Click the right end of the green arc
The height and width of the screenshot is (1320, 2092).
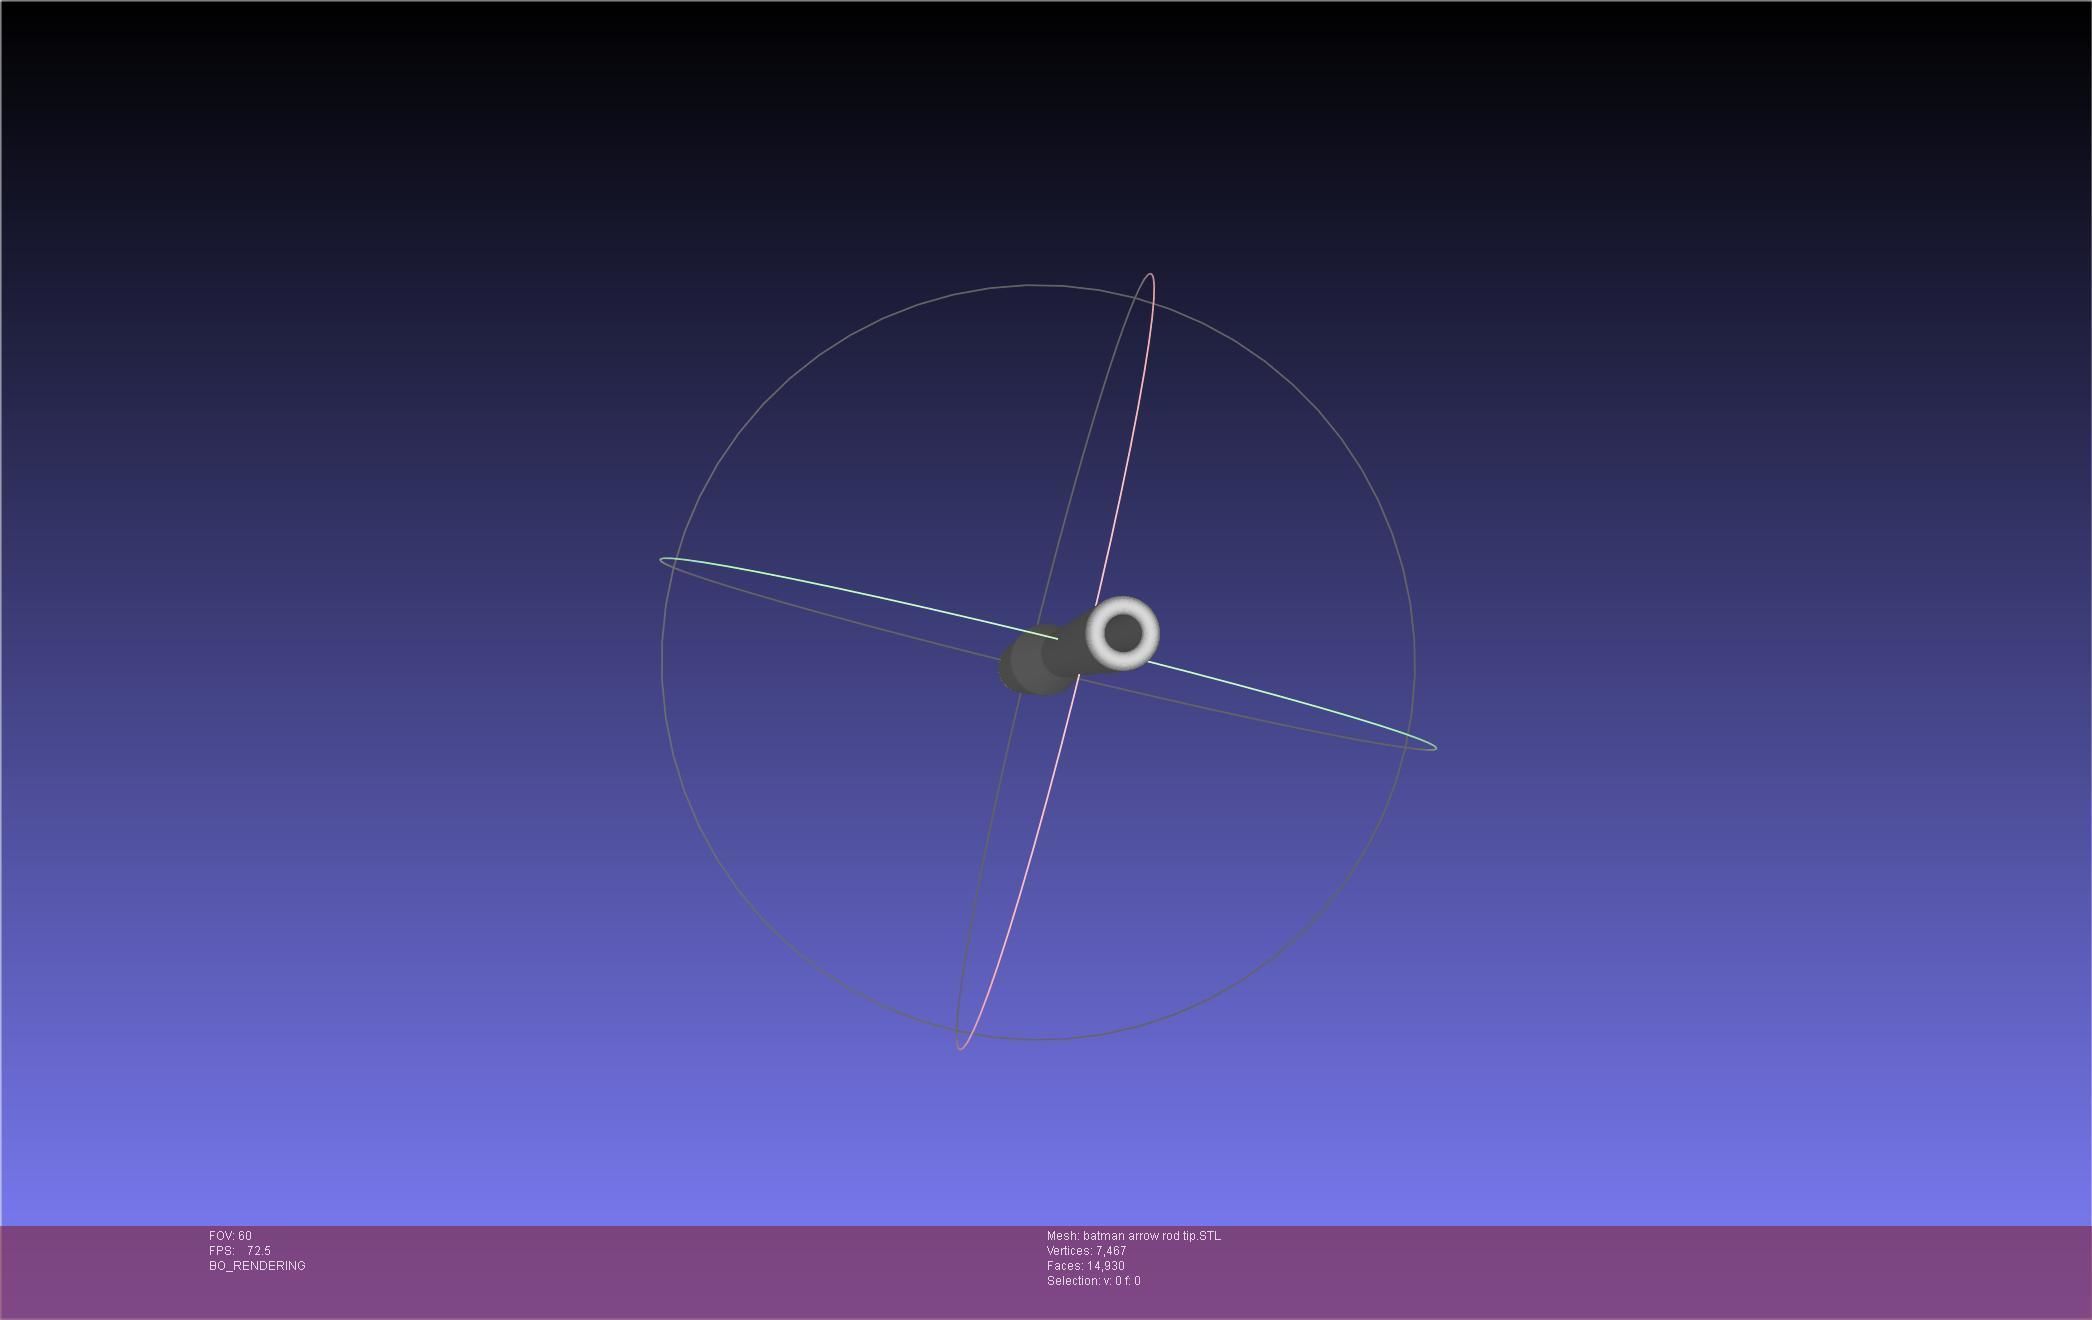(1434, 746)
